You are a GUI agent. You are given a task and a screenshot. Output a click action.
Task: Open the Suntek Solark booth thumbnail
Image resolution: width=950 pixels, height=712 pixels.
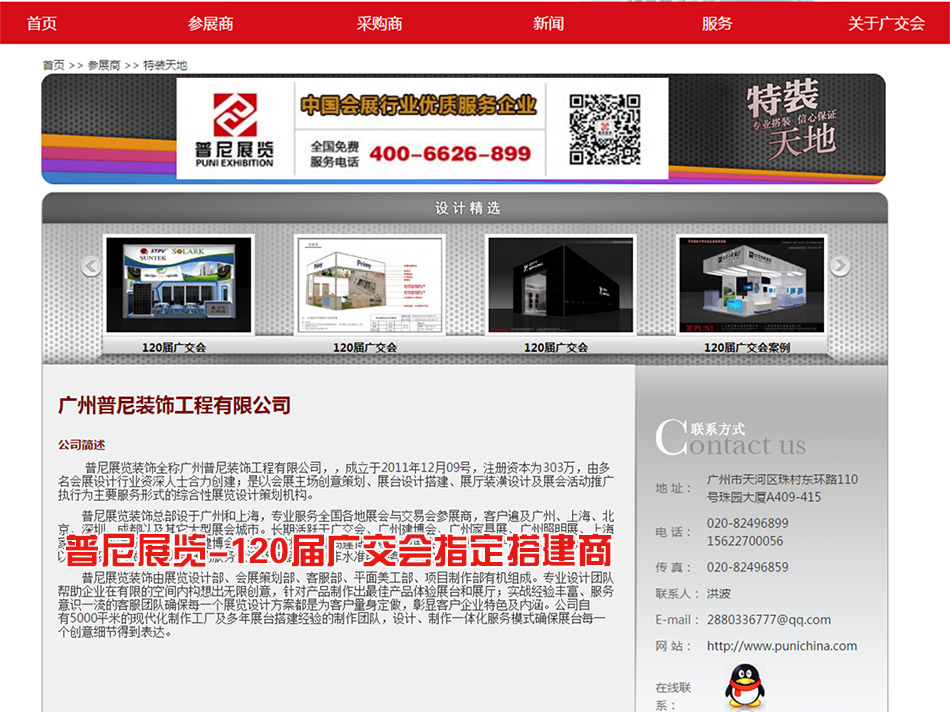pos(179,285)
